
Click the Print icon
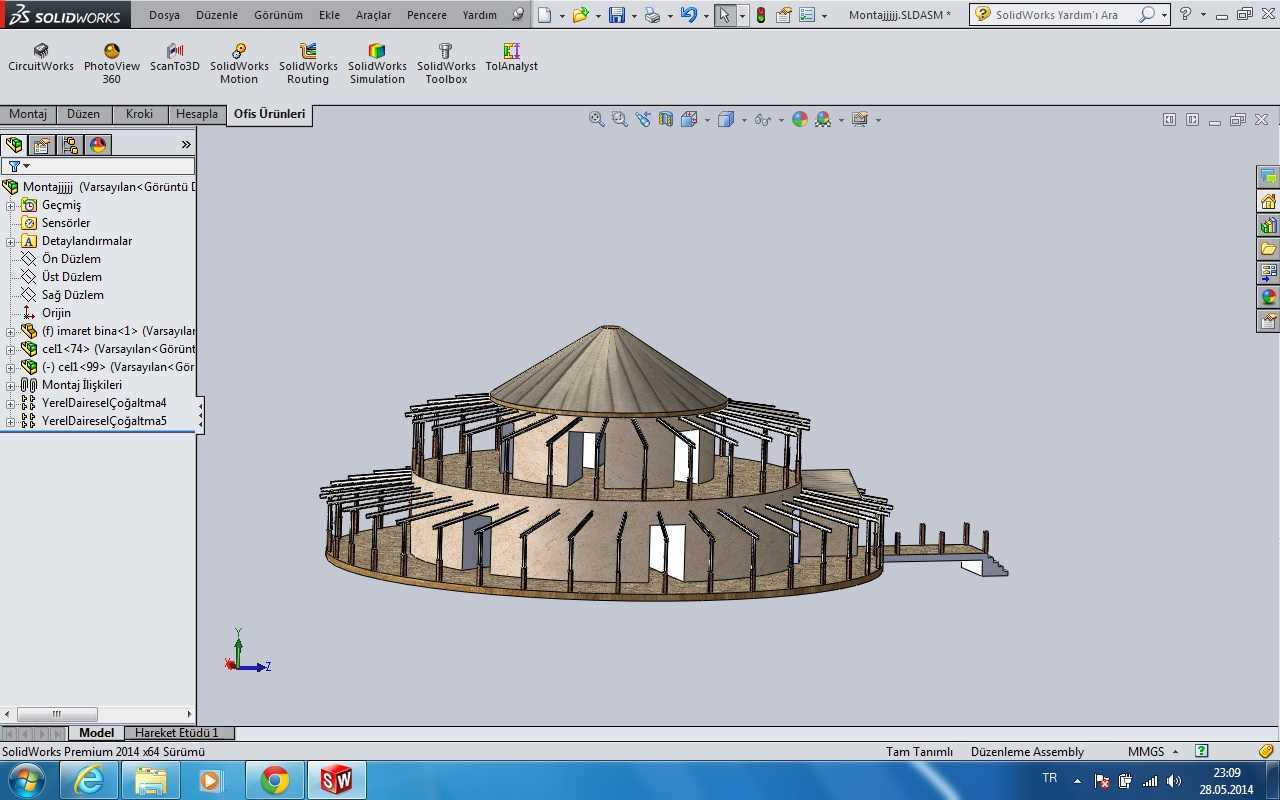pyautogui.click(x=652, y=15)
